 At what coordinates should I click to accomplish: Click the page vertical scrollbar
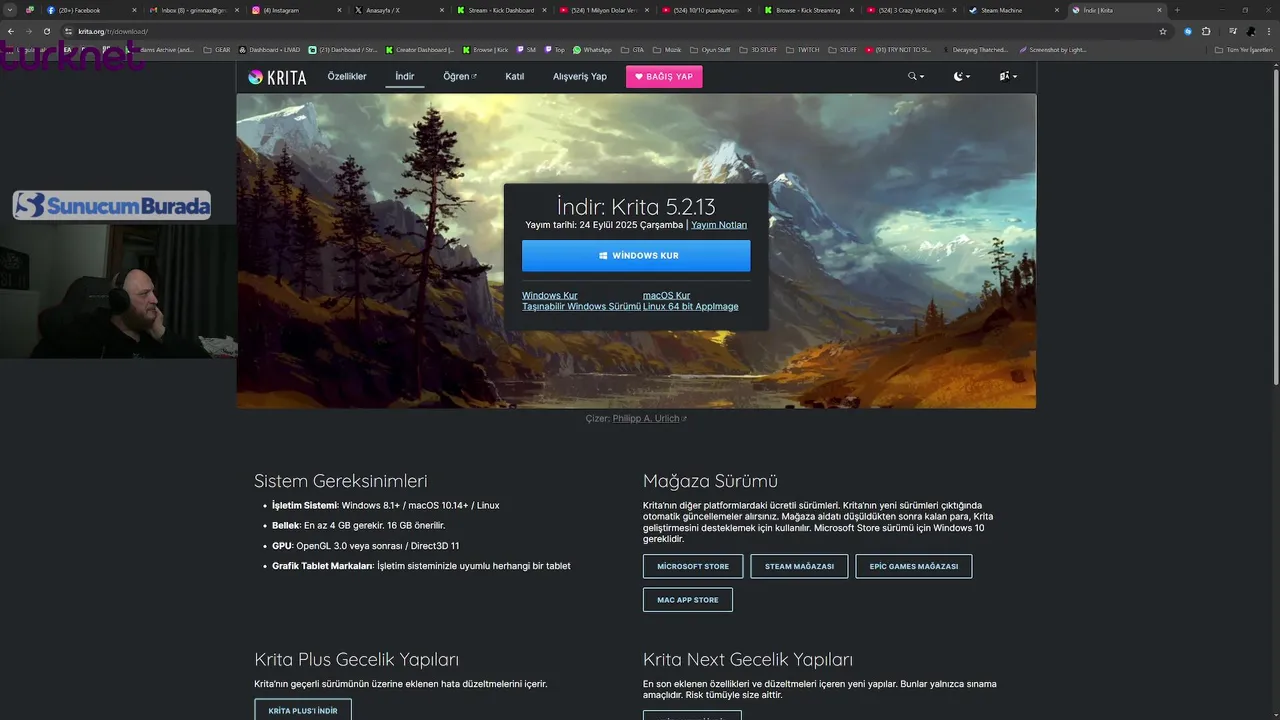(x=1276, y=225)
